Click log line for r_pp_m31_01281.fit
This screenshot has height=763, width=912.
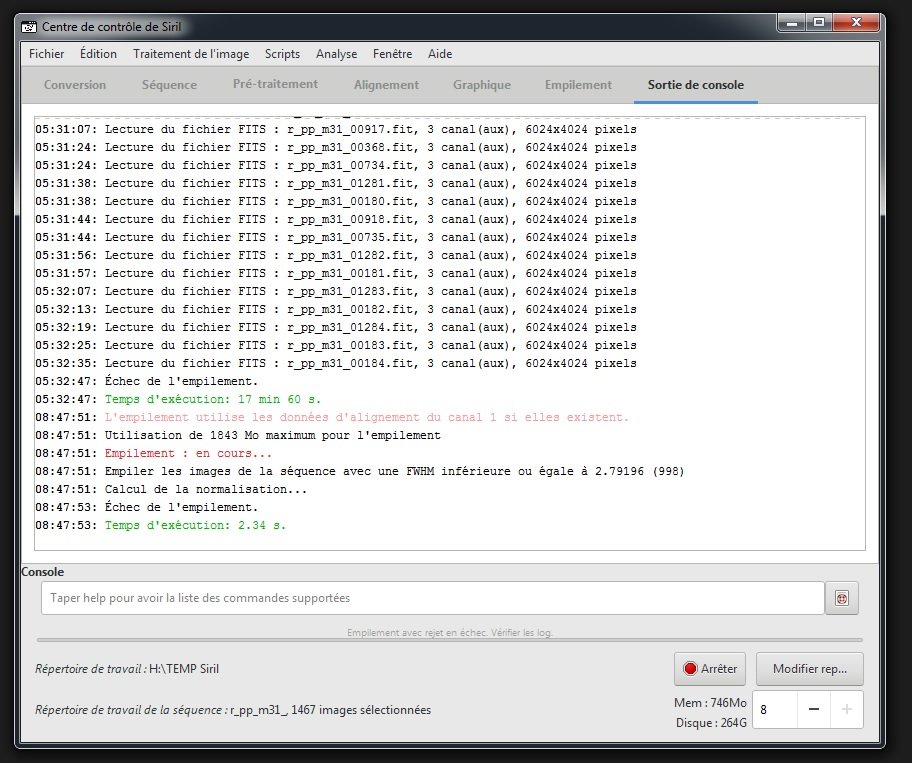[x=336, y=183]
